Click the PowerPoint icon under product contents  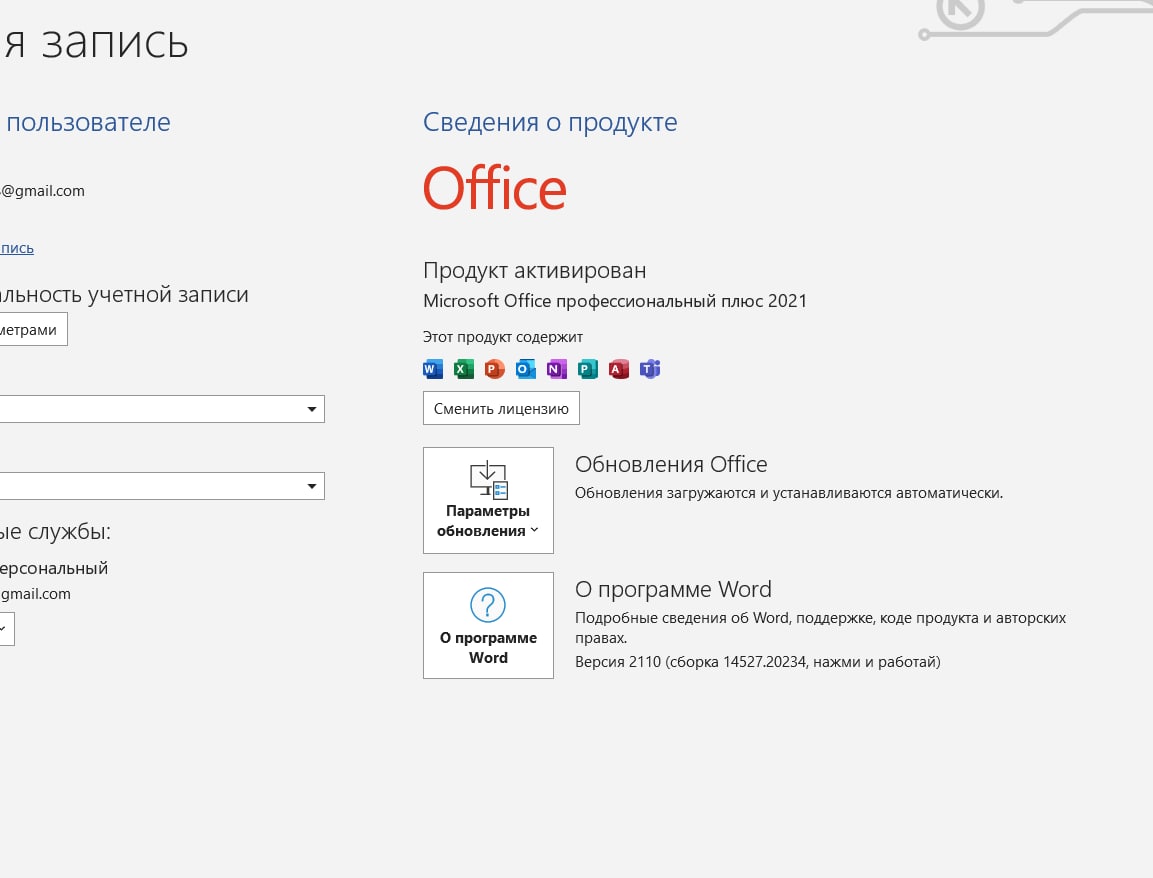[x=494, y=369]
